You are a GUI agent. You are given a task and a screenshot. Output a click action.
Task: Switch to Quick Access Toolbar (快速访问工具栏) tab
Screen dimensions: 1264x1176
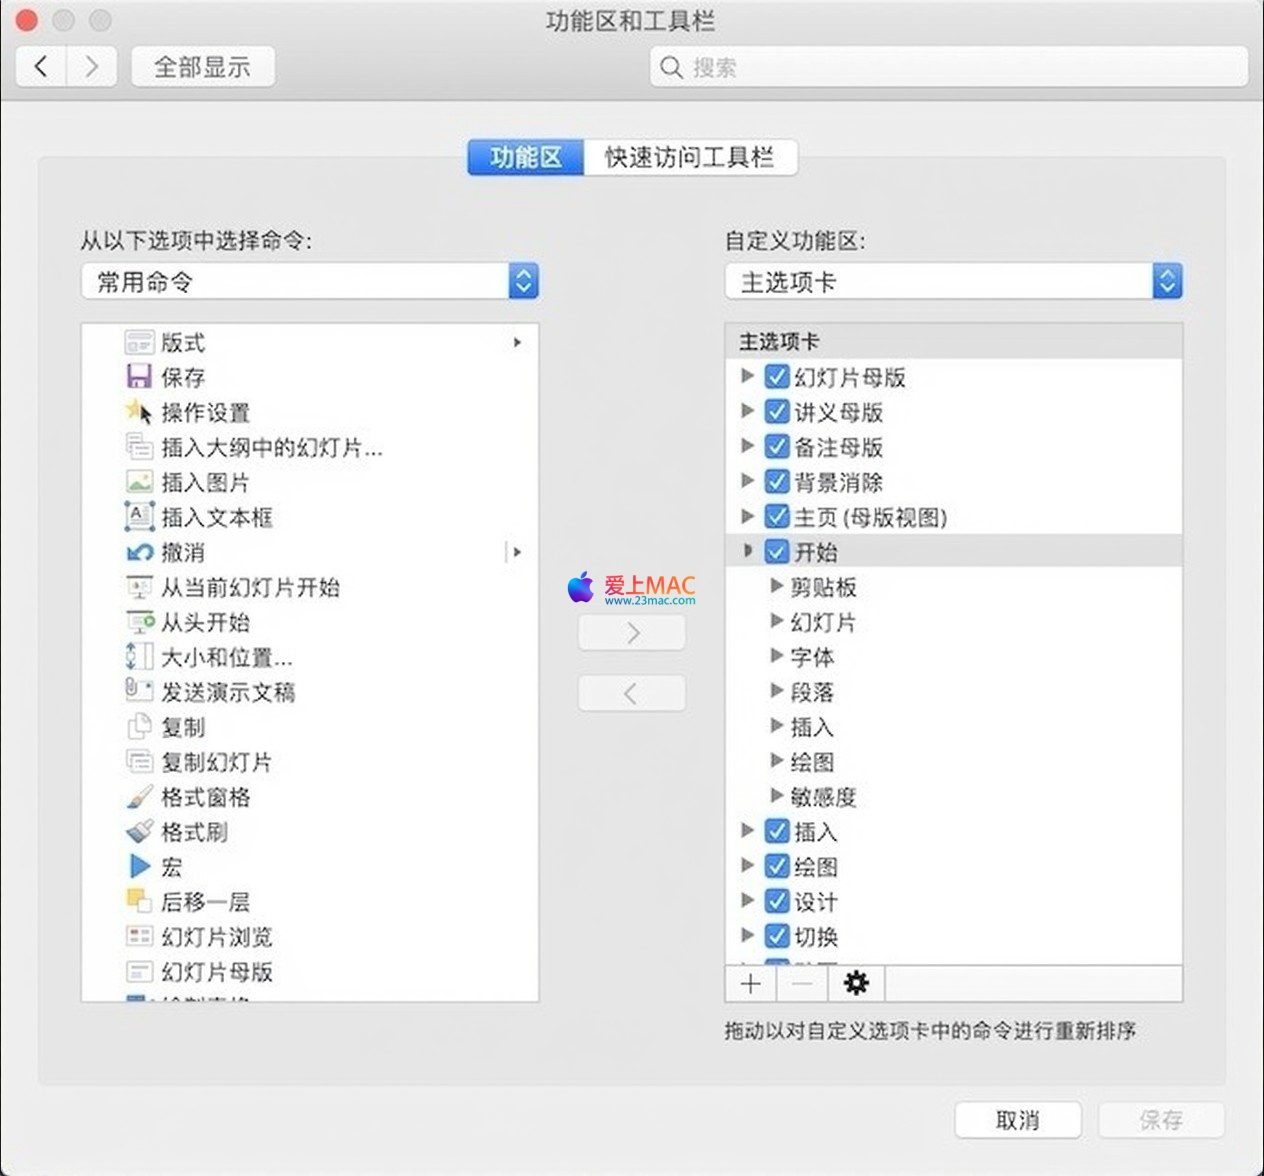pos(689,157)
